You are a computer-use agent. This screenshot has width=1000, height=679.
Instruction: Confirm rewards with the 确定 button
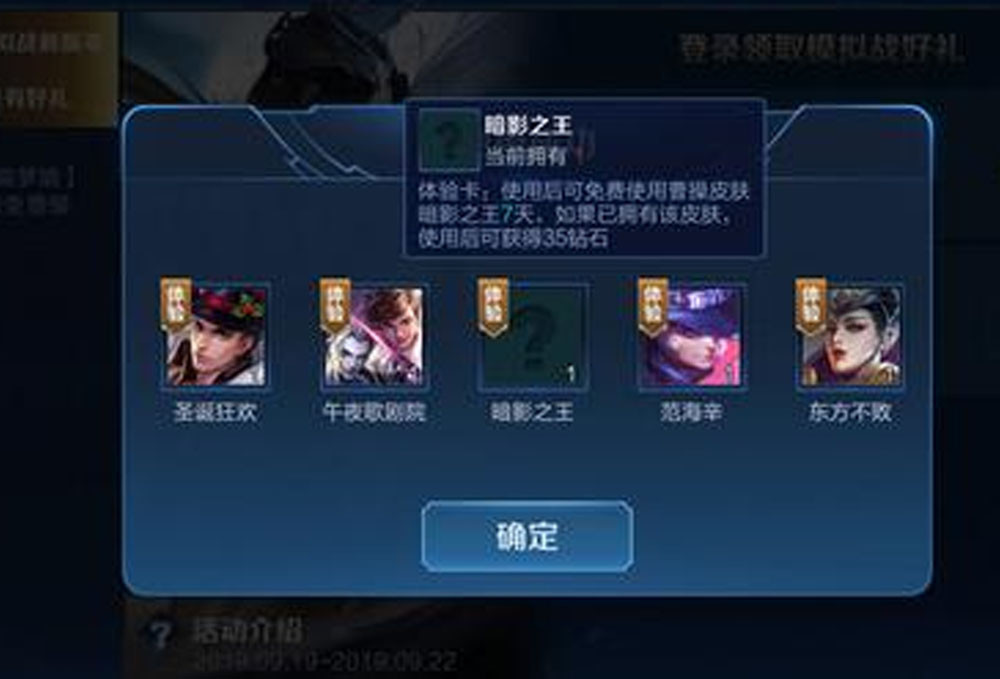tap(527, 537)
